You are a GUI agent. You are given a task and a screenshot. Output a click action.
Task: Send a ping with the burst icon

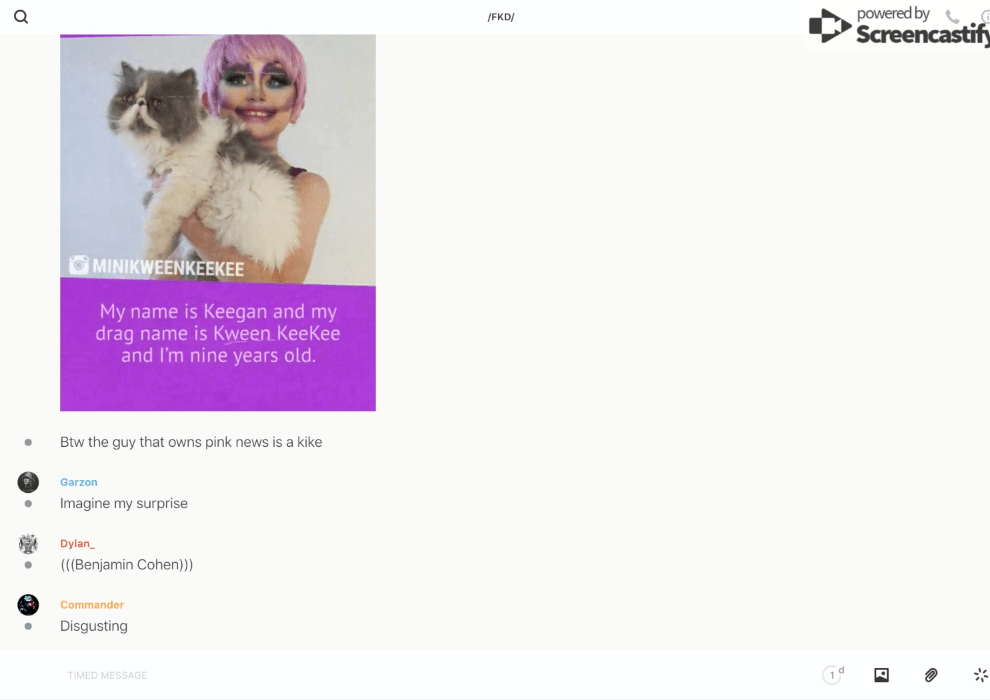coord(980,675)
